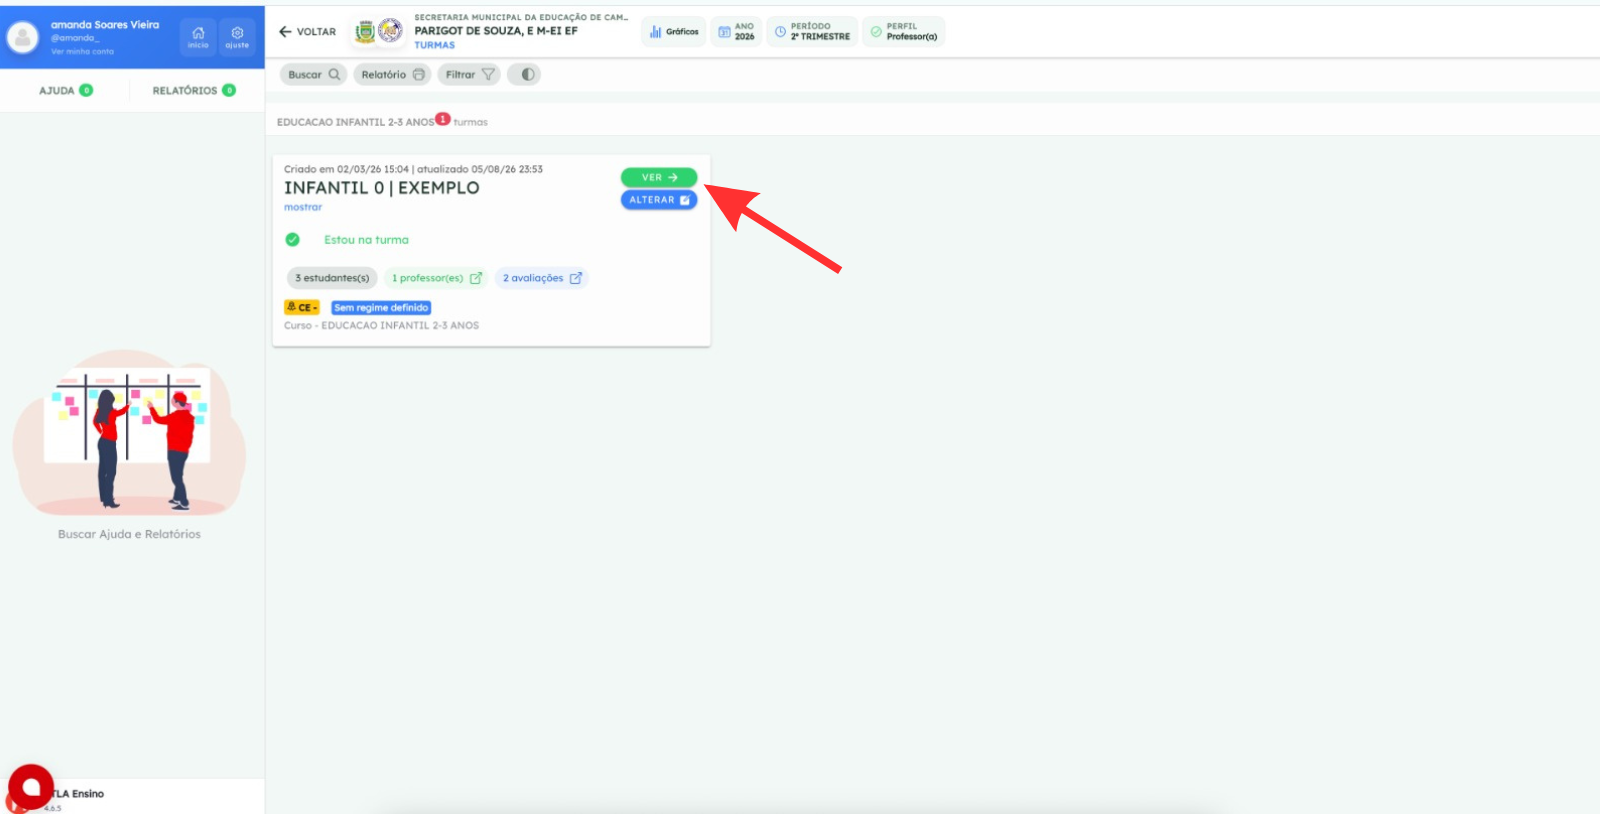Click the ALTERAR edit button
The image size is (1600, 814).
pos(659,200)
